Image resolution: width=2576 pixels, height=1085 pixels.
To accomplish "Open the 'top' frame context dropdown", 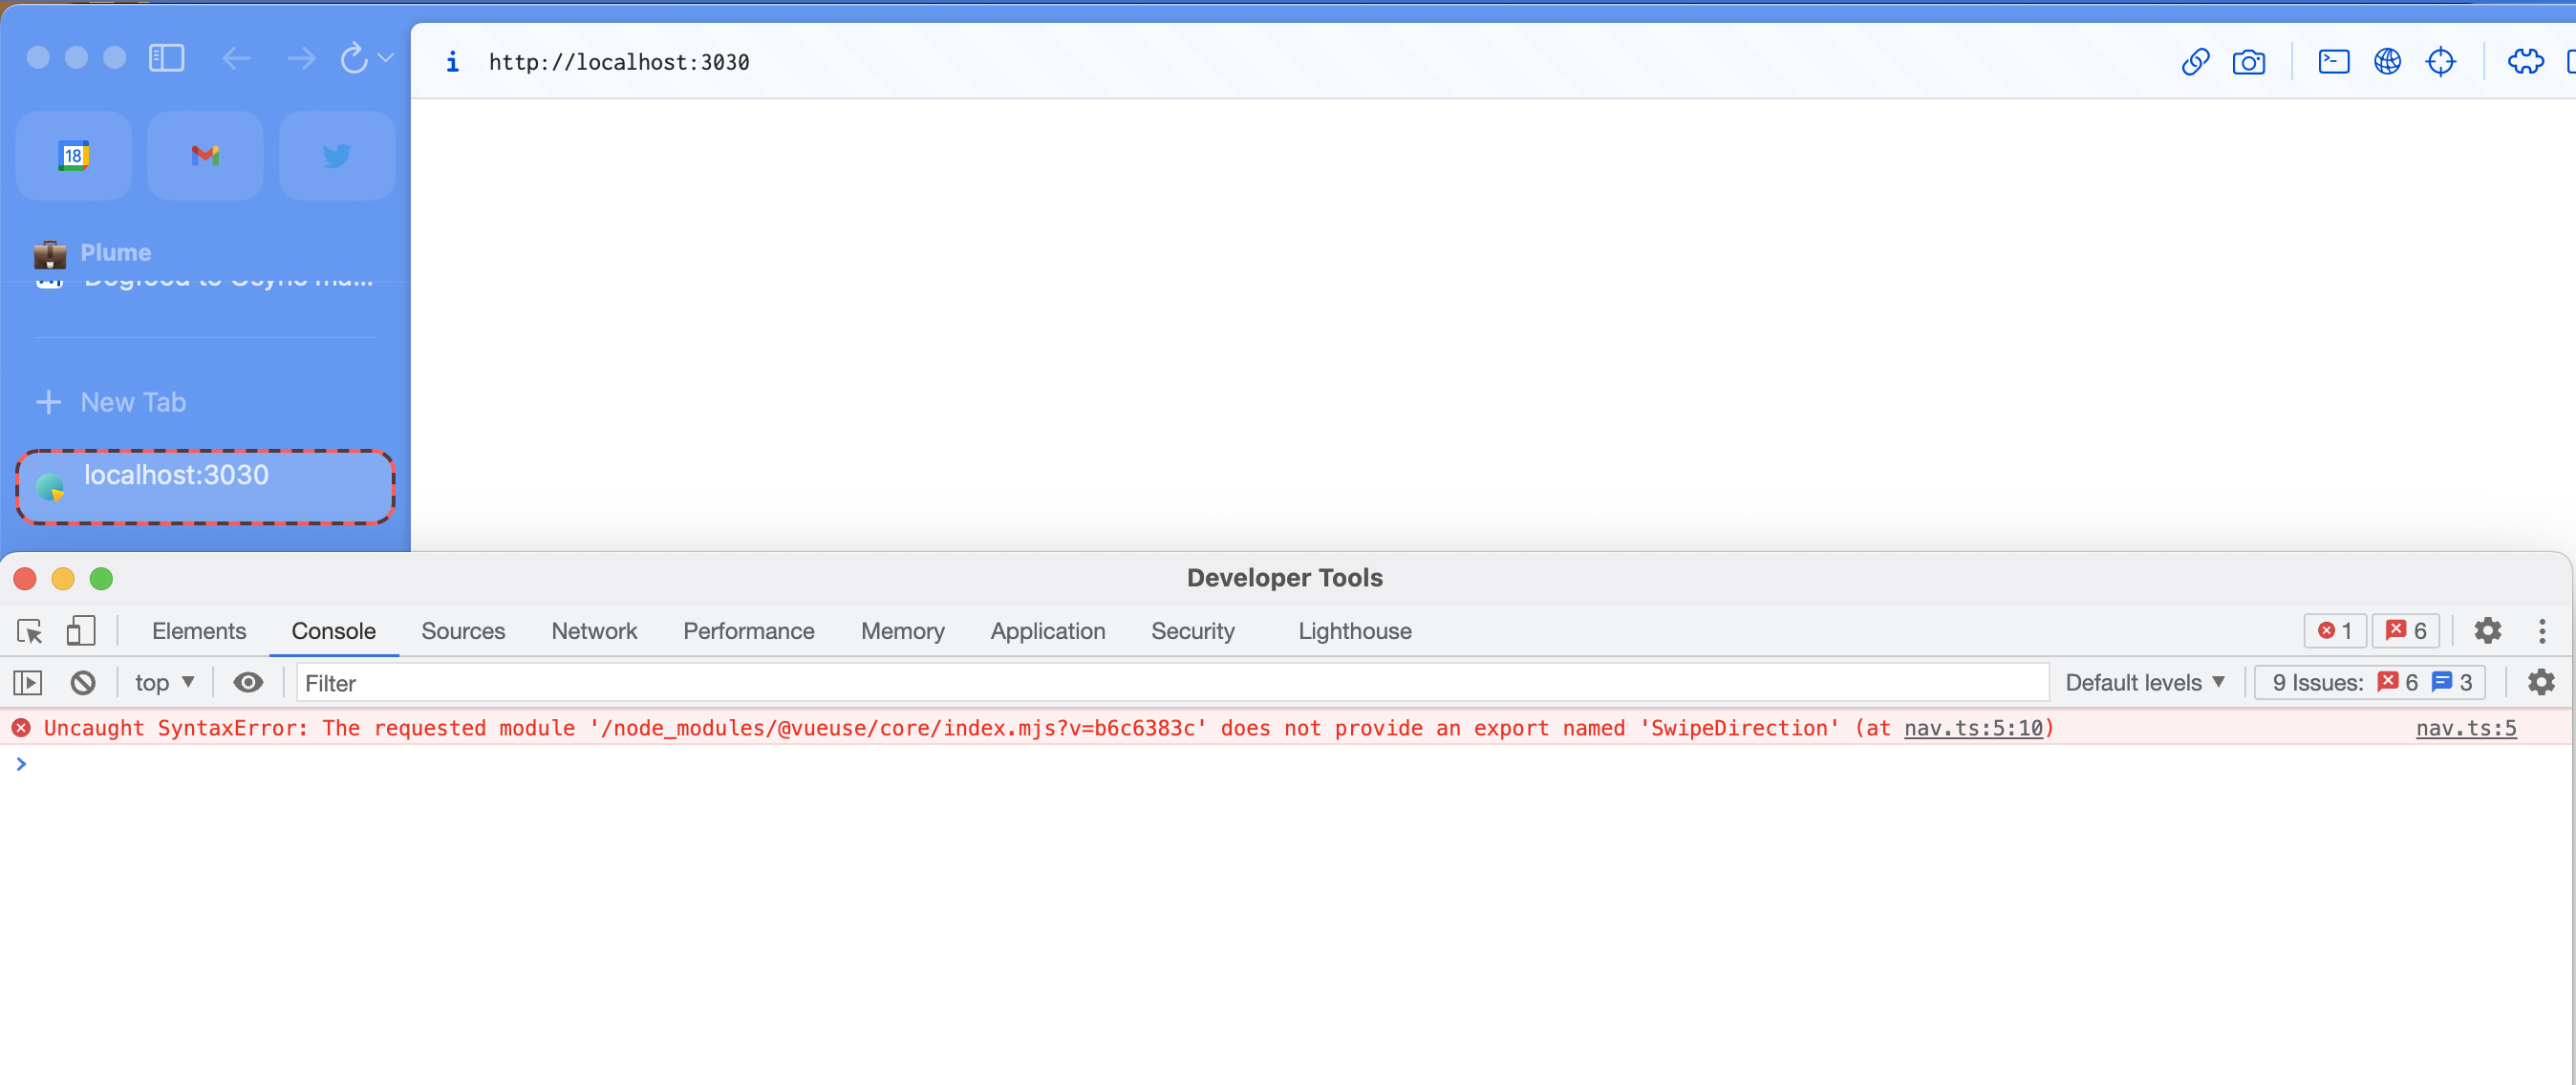I will click(164, 682).
